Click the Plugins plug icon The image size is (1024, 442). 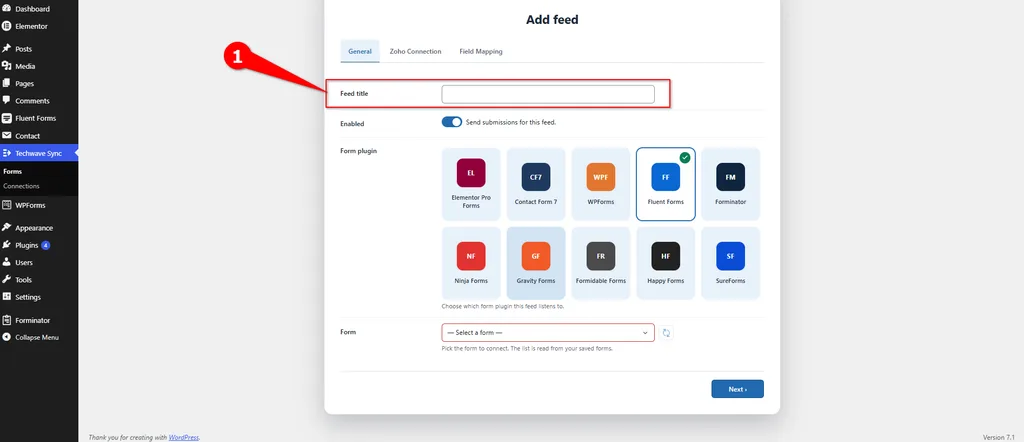[7, 245]
